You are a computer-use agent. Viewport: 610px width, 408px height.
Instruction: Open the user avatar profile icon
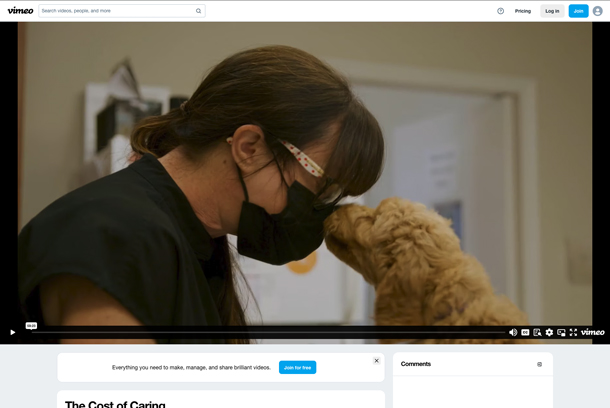click(598, 11)
